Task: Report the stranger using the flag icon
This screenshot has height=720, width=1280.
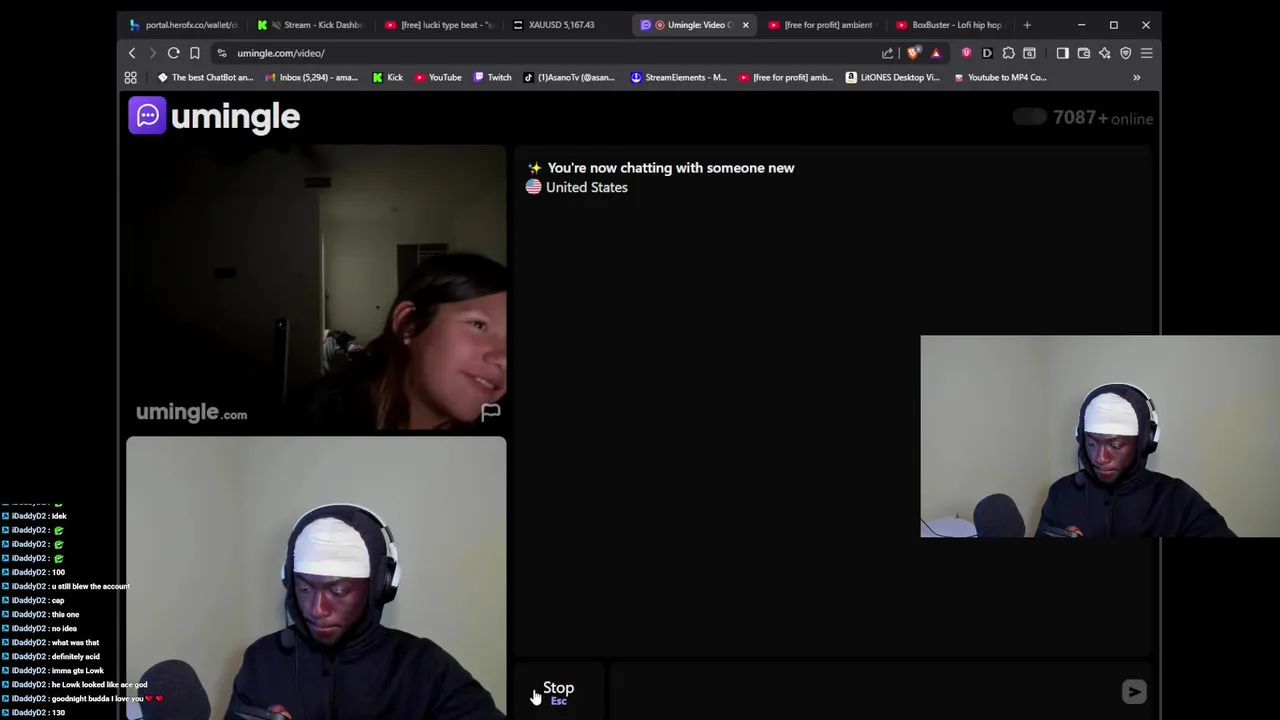Action: click(x=490, y=411)
